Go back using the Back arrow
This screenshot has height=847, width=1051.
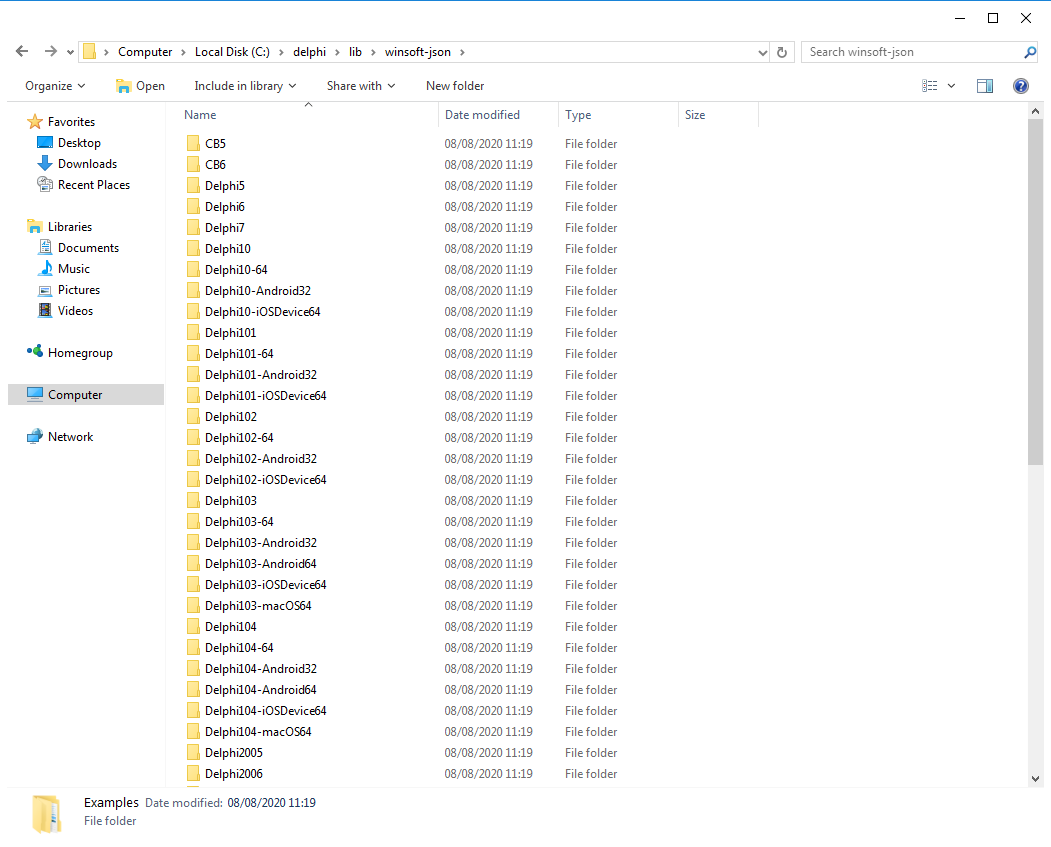[x=22, y=52]
